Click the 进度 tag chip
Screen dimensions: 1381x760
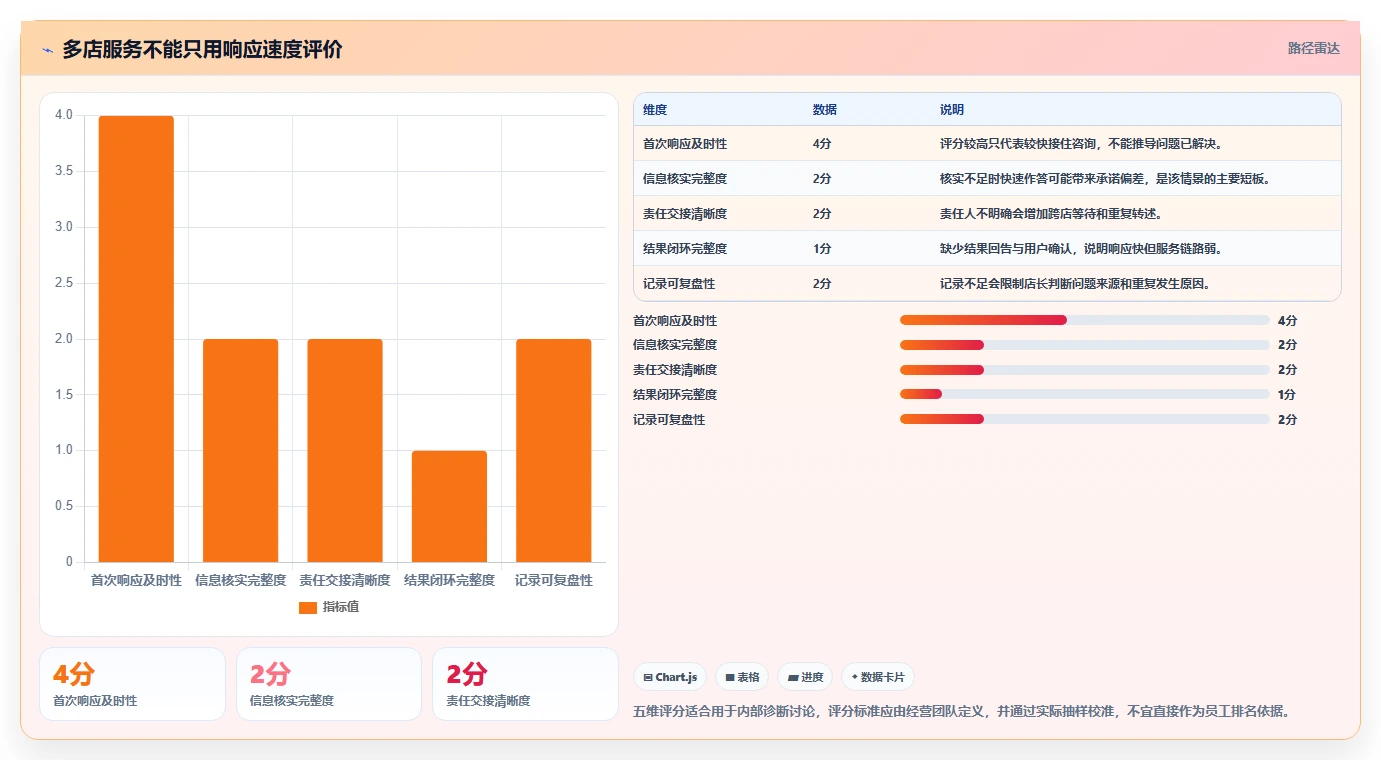(x=805, y=677)
